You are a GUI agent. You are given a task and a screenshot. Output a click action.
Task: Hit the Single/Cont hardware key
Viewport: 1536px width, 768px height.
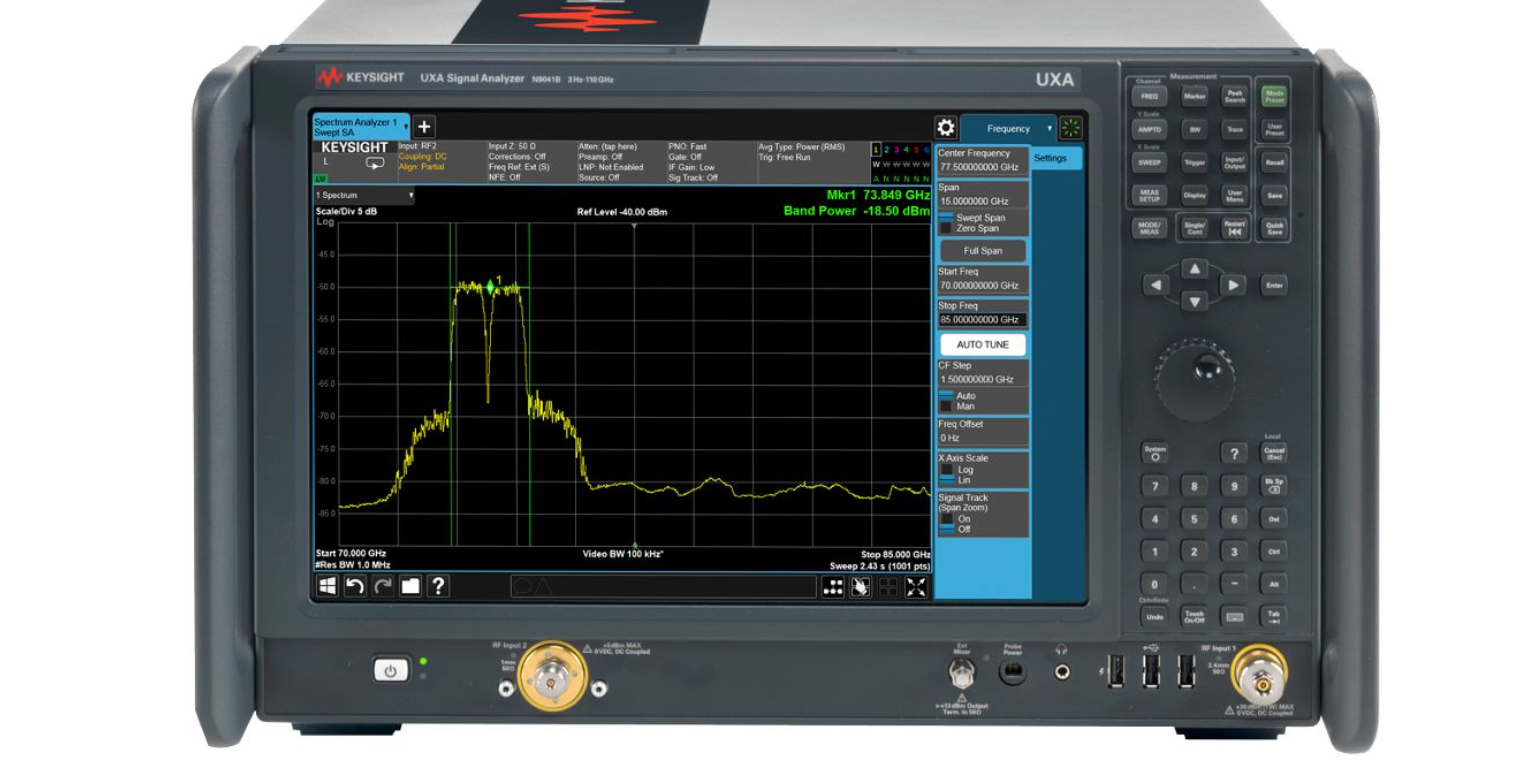tap(1195, 228)
